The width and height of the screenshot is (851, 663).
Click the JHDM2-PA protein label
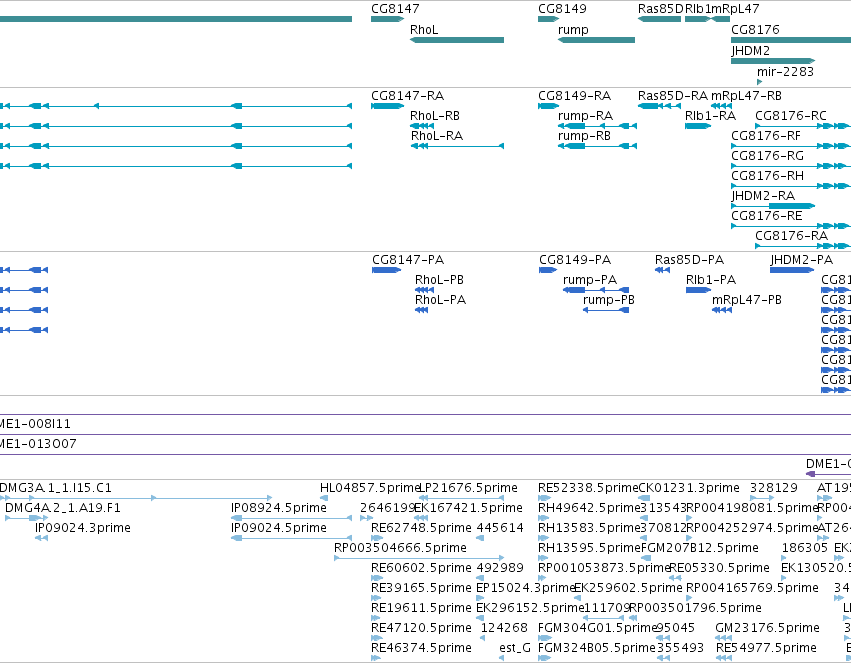coord(802,260)
